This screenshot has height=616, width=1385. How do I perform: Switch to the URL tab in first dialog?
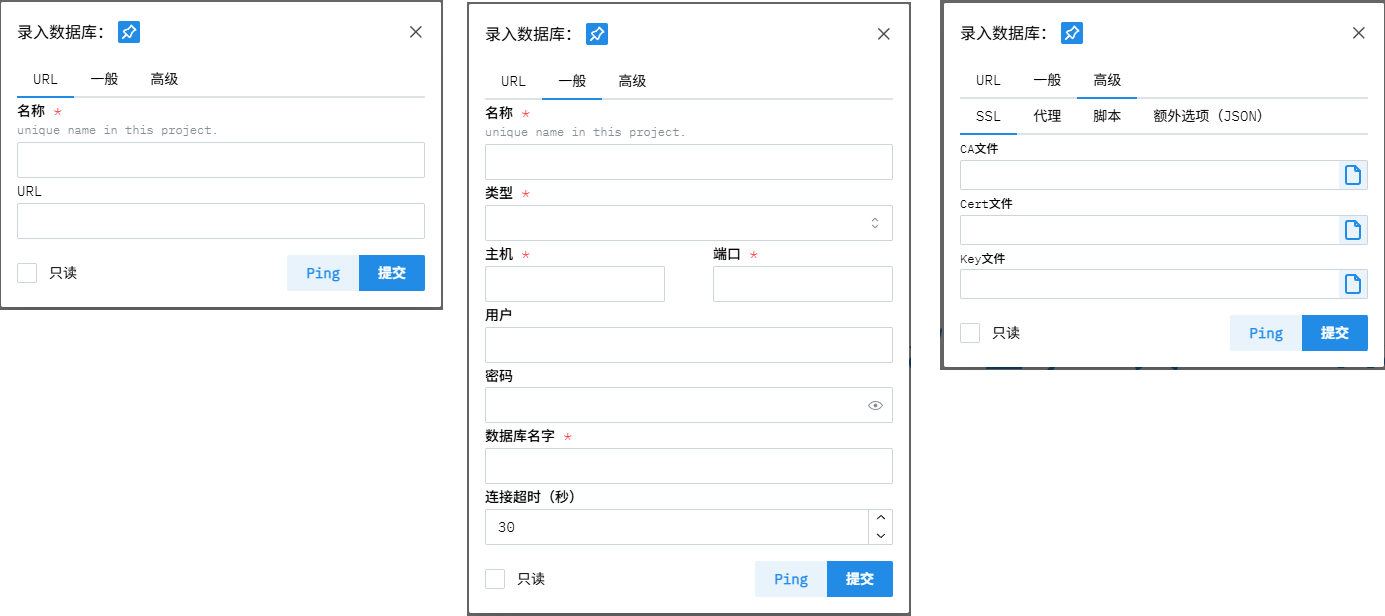click(x=45, y=79)
